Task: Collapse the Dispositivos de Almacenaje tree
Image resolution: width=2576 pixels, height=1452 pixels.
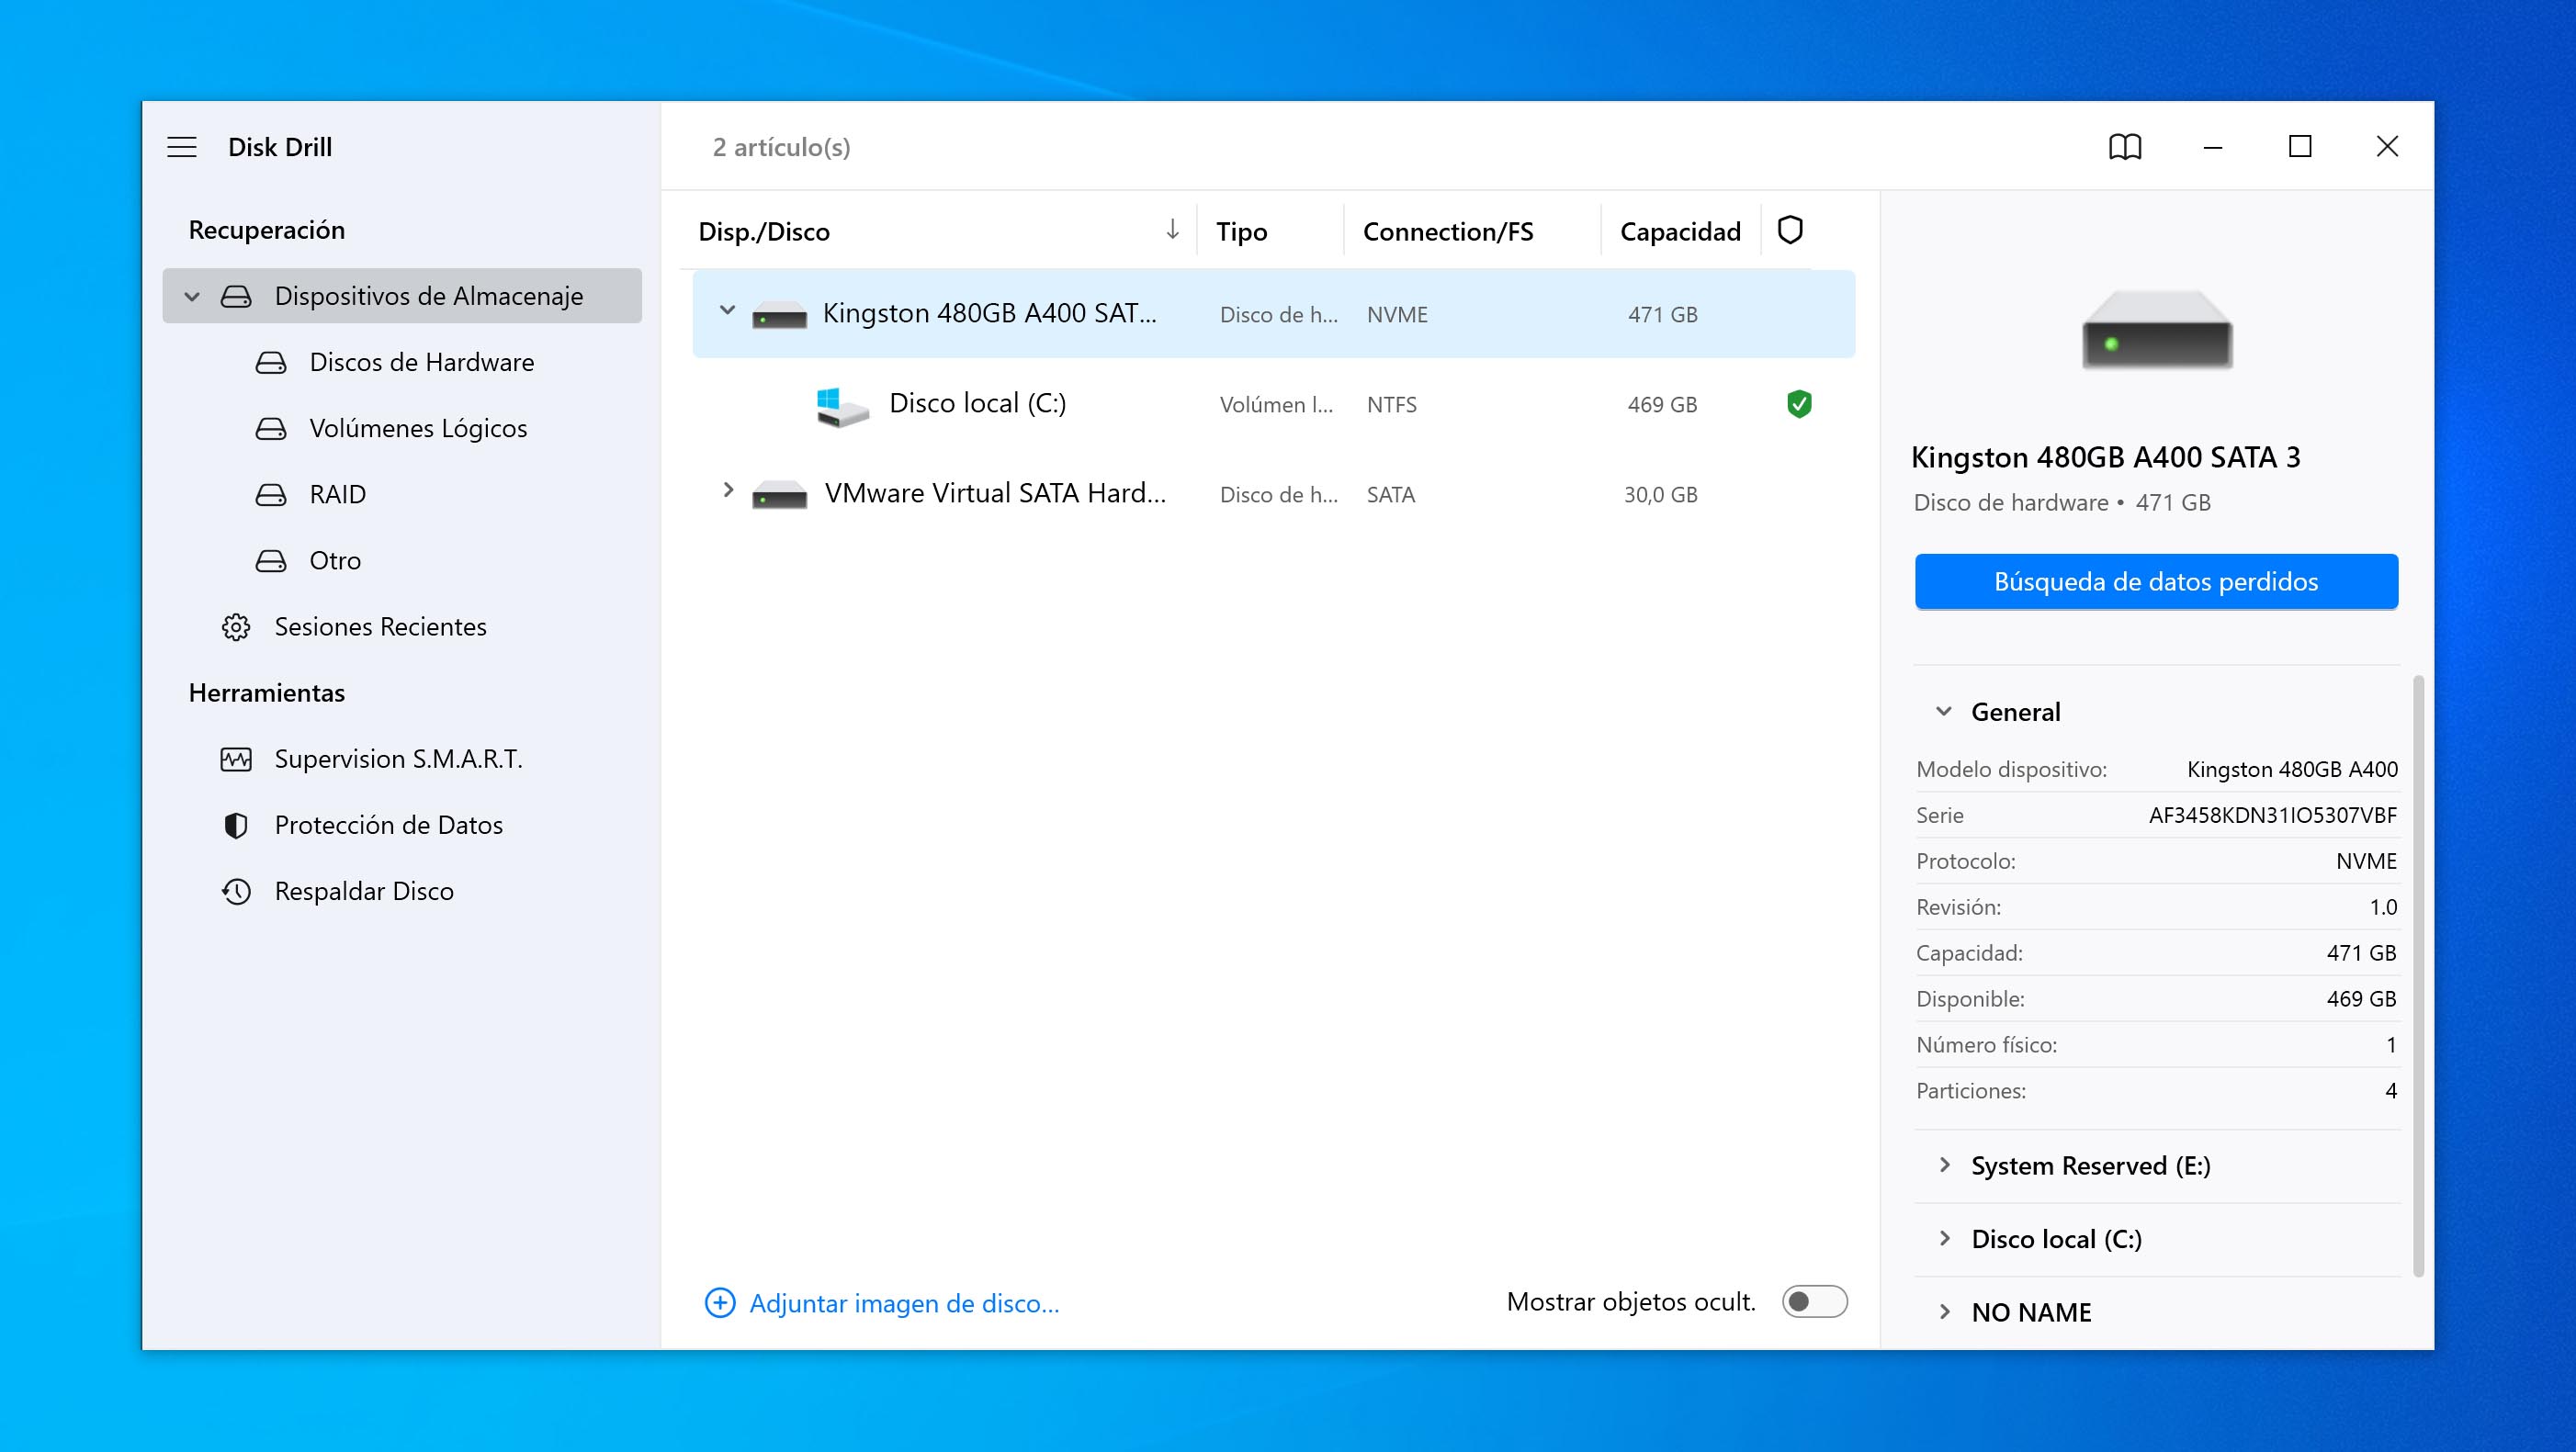Action: tap(192, 297)
